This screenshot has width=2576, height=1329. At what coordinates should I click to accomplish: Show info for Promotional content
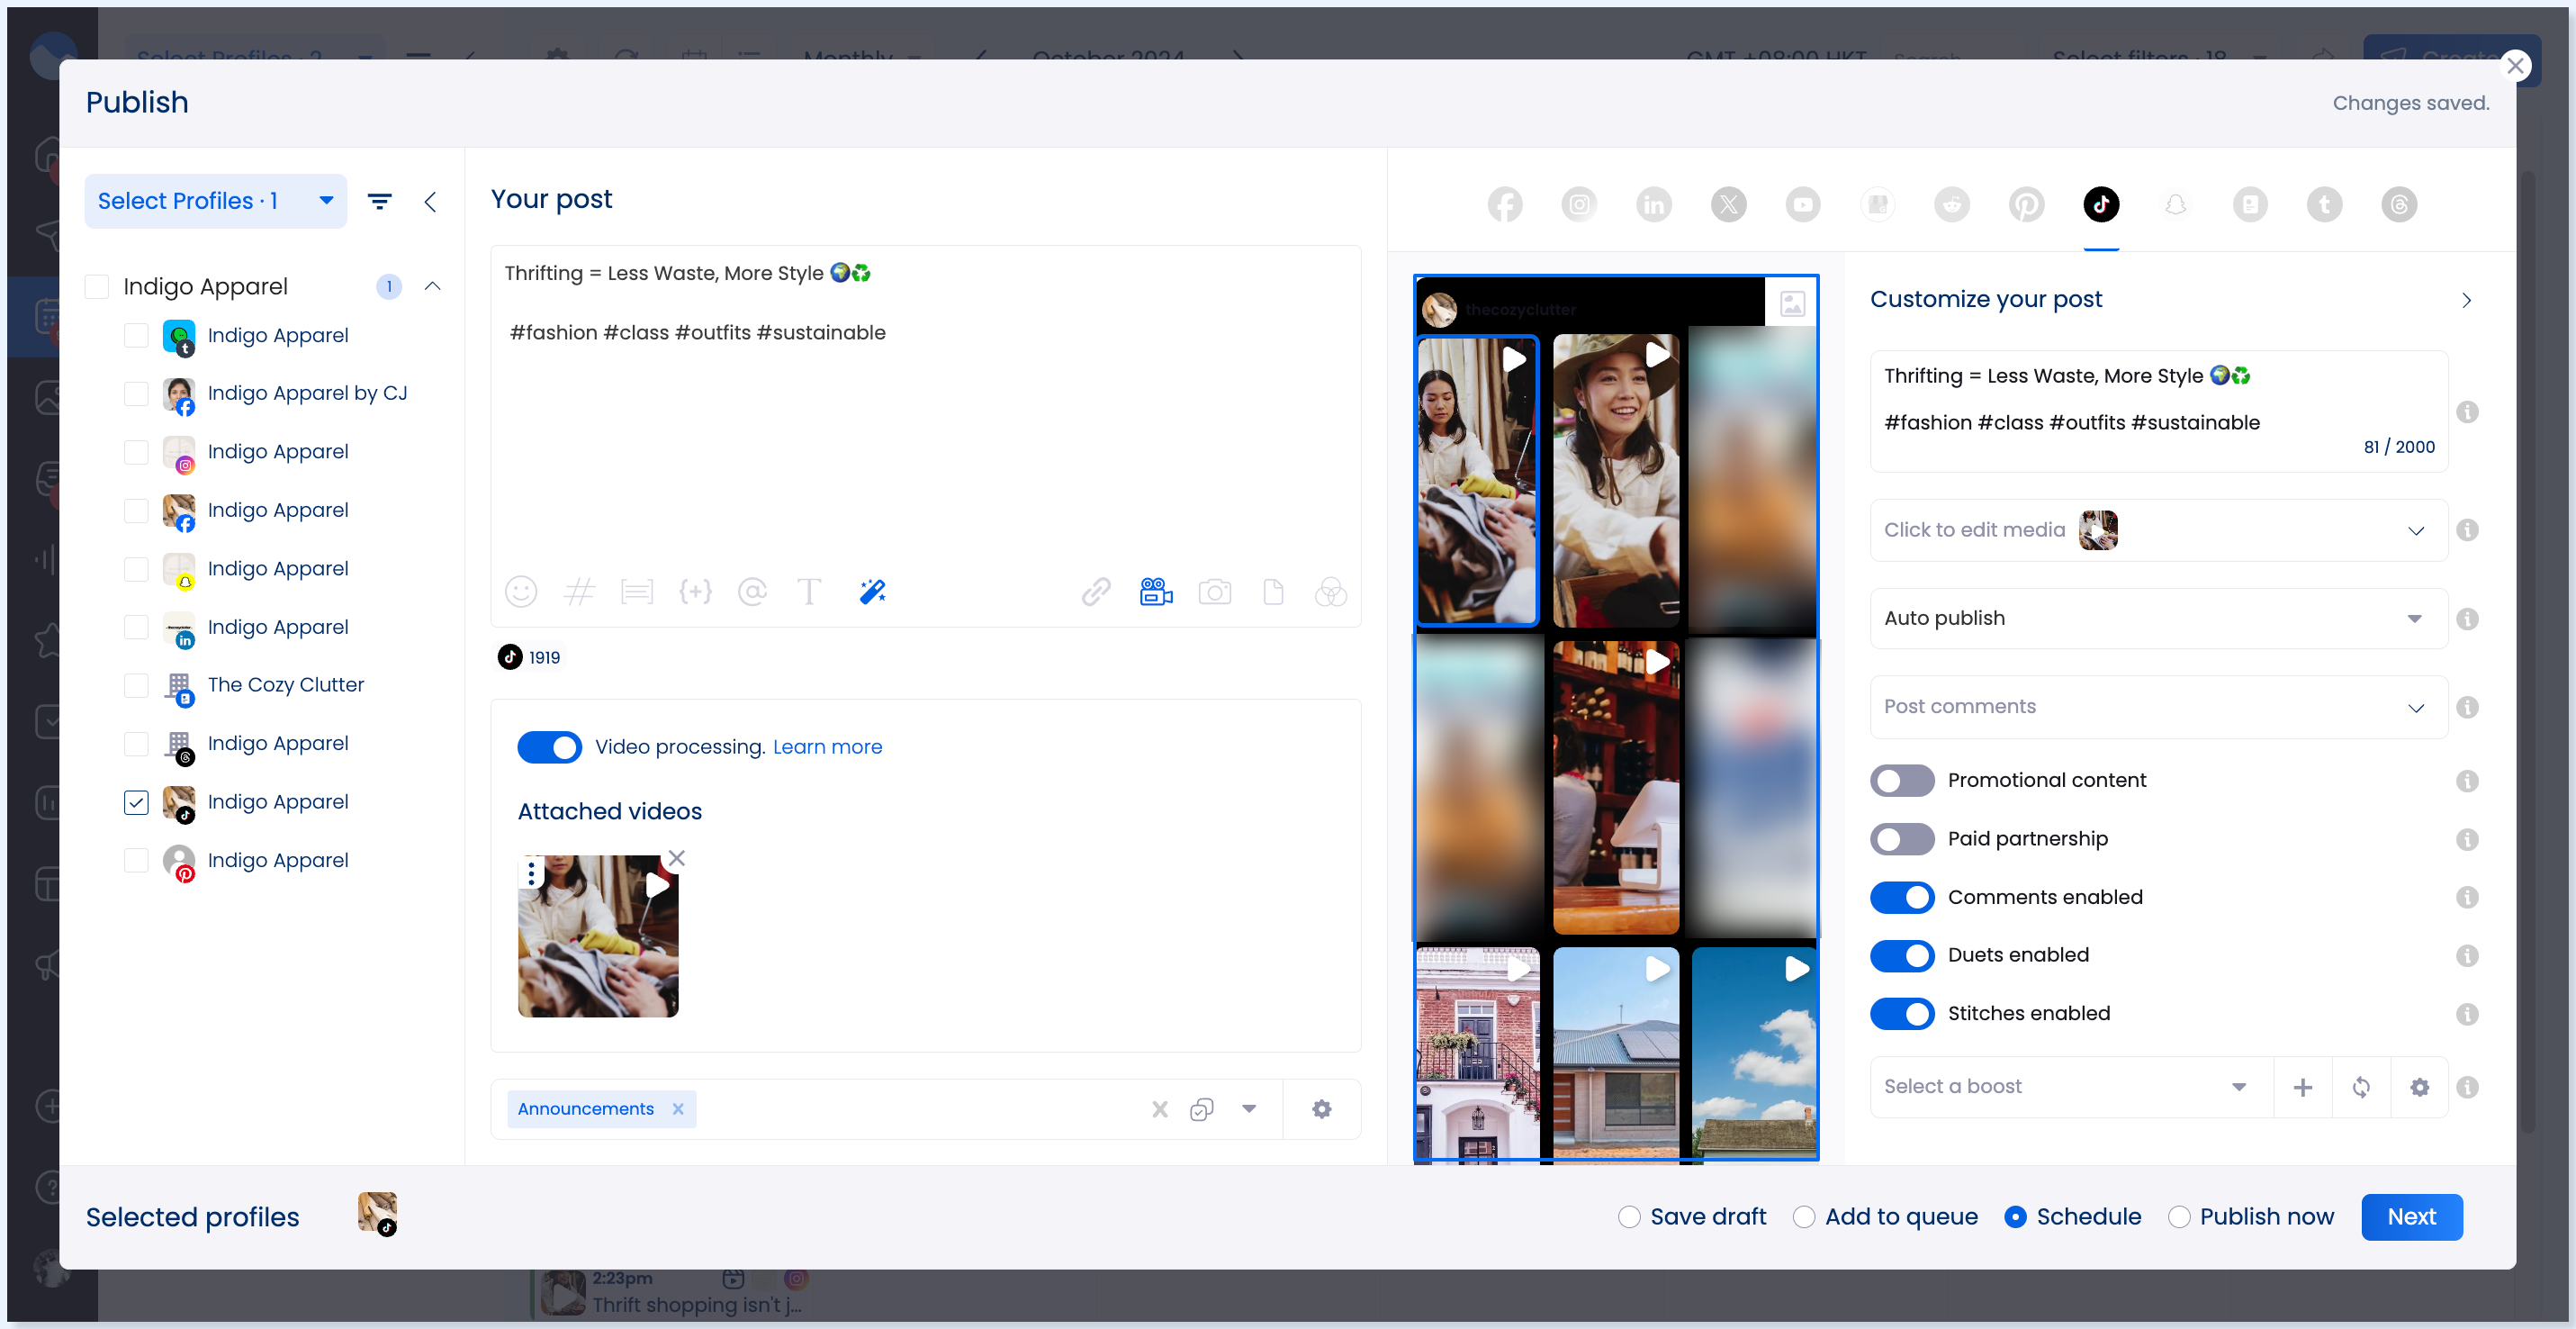[x=2467, y=781]
